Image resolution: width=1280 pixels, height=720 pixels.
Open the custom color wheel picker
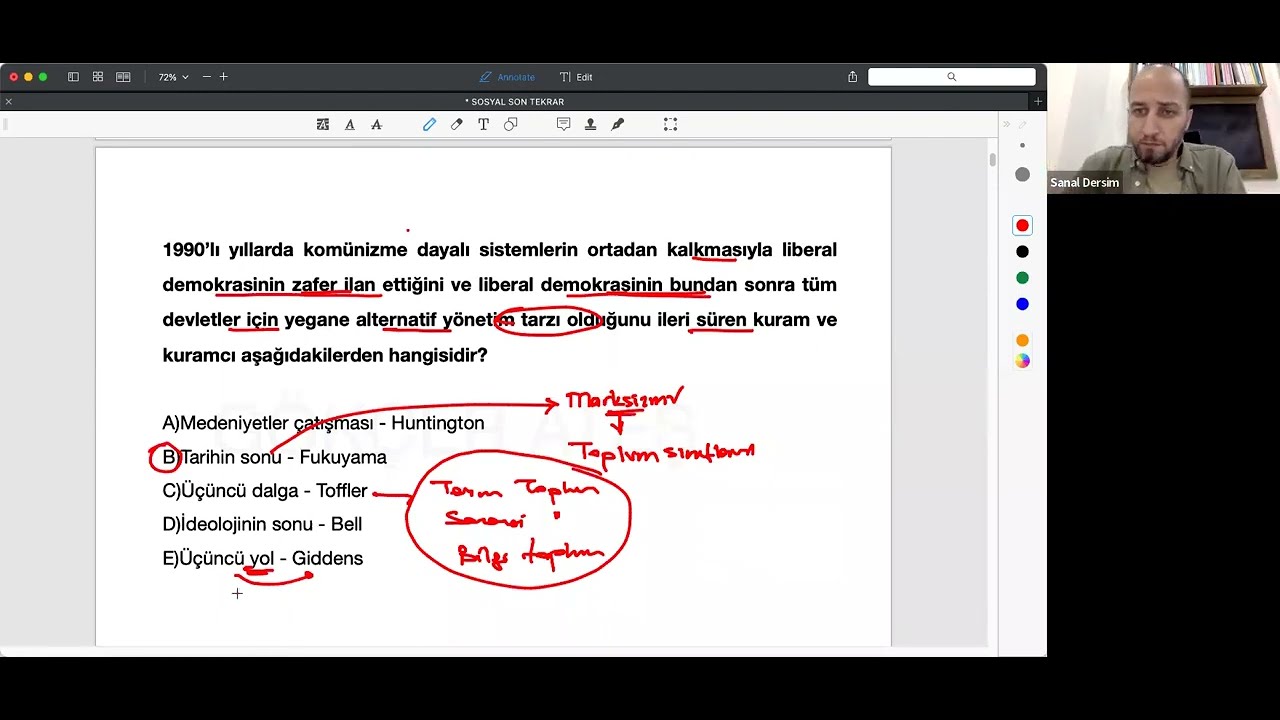tap(1022, 361)
